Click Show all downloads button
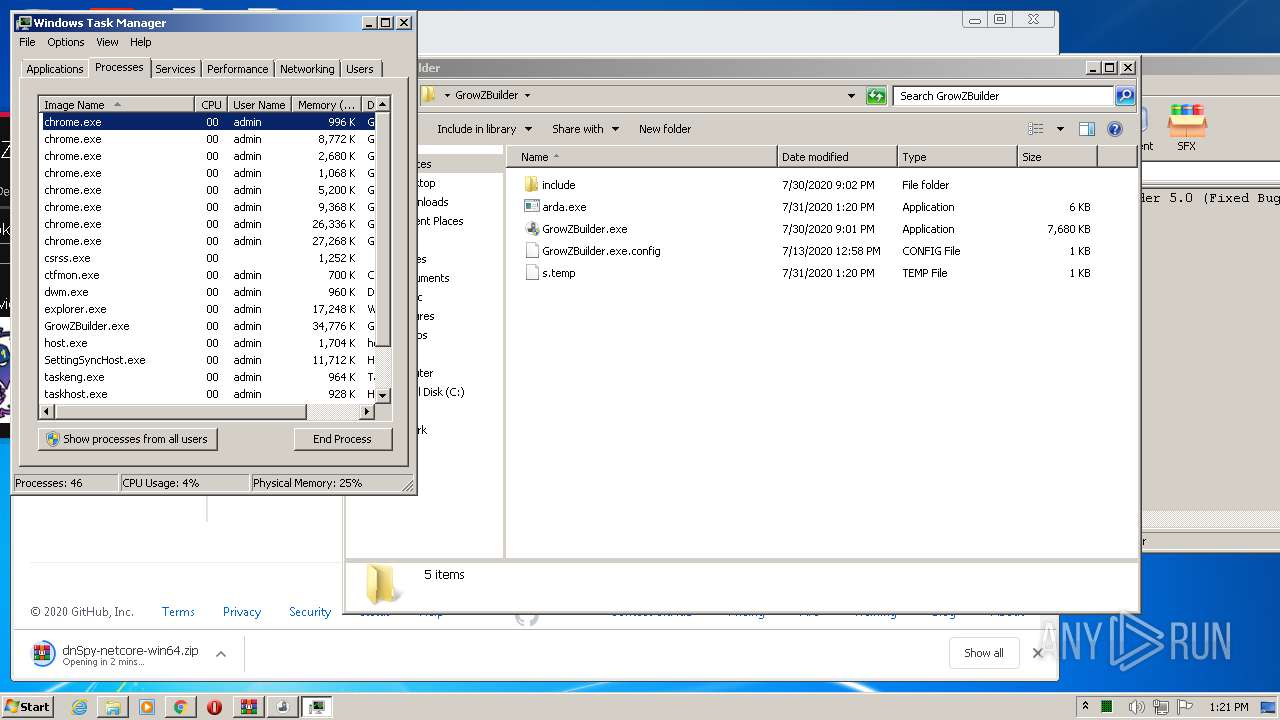The height and width of the screenshot is (720, 1280). [984, 653]
